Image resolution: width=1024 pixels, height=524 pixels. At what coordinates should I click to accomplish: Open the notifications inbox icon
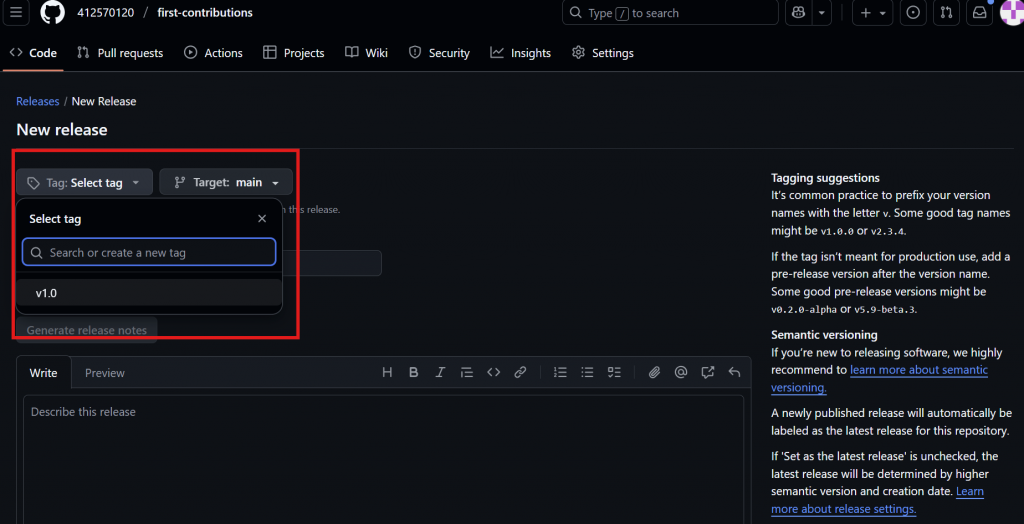click(x=979, y=12)
